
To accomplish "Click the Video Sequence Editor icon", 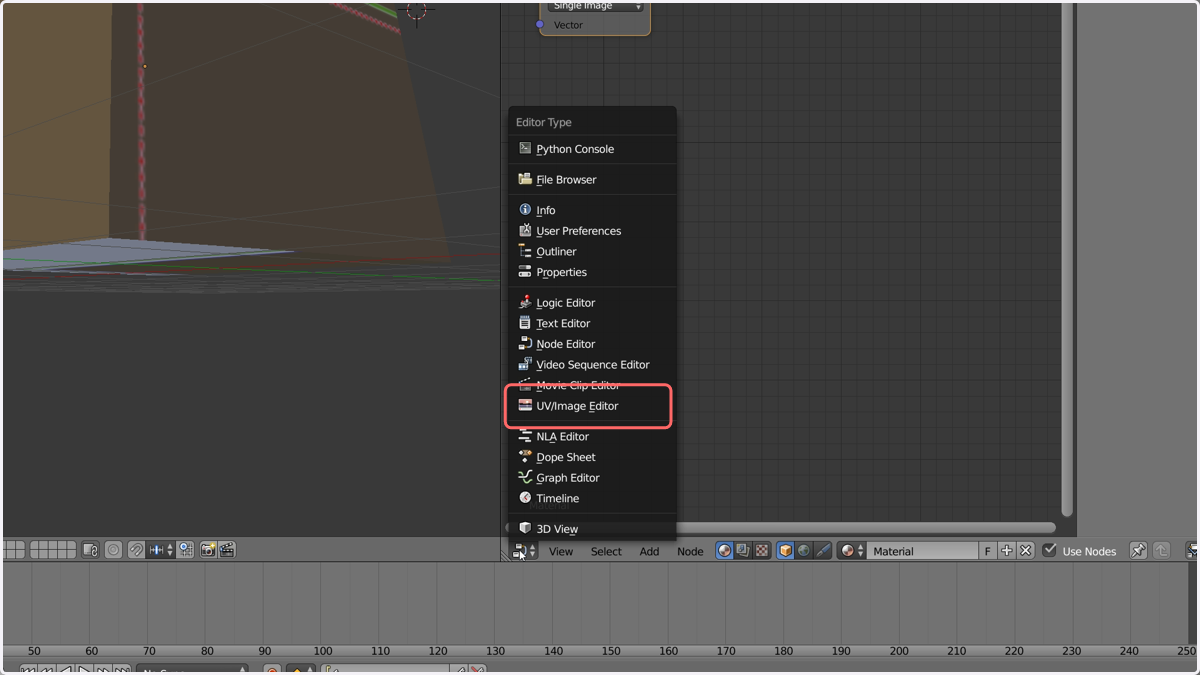I will [x=525, y=364].
